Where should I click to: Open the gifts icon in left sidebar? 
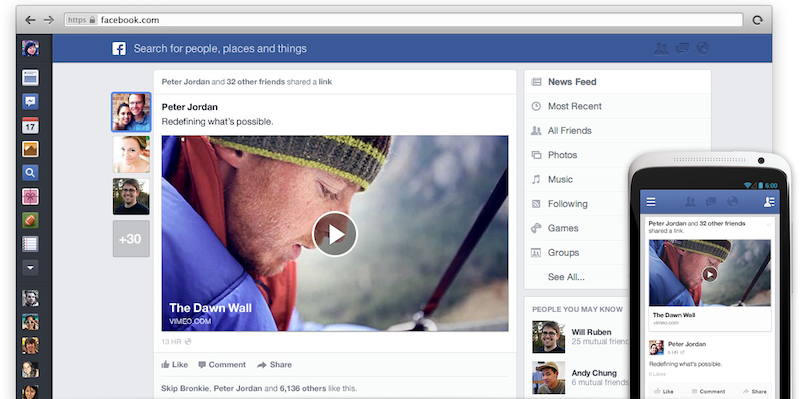click(x=30, y=196)
